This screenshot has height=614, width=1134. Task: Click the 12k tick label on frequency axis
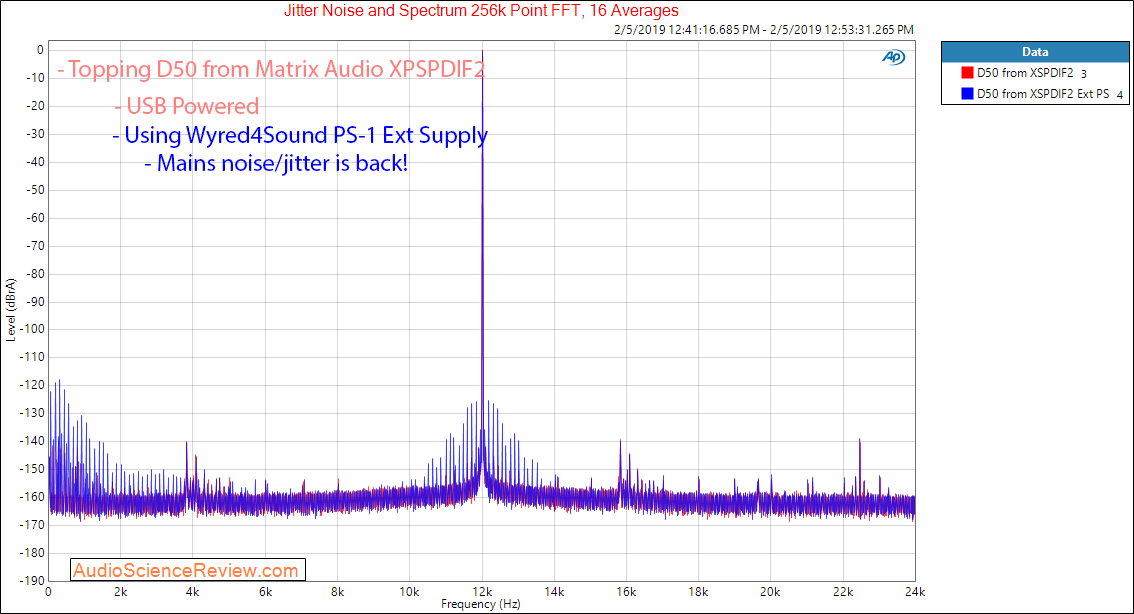click(482, 592)
